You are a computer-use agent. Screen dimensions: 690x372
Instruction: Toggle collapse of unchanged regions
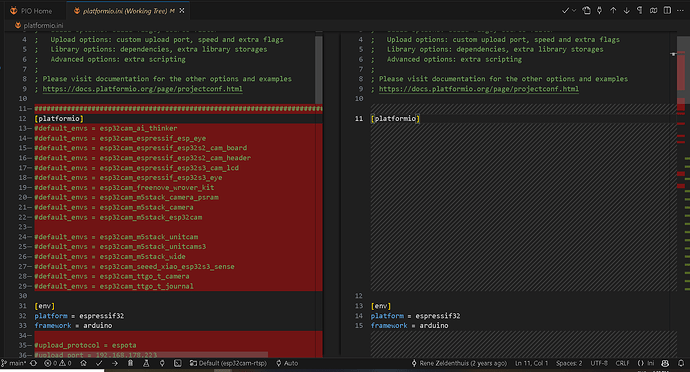(653, 11)
